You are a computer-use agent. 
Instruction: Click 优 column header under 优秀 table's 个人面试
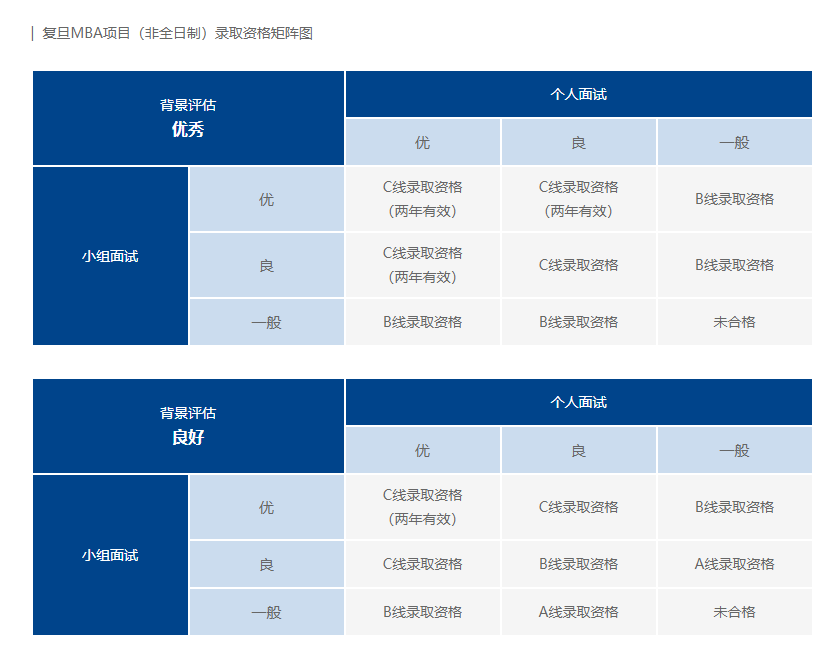click(422, 142)
